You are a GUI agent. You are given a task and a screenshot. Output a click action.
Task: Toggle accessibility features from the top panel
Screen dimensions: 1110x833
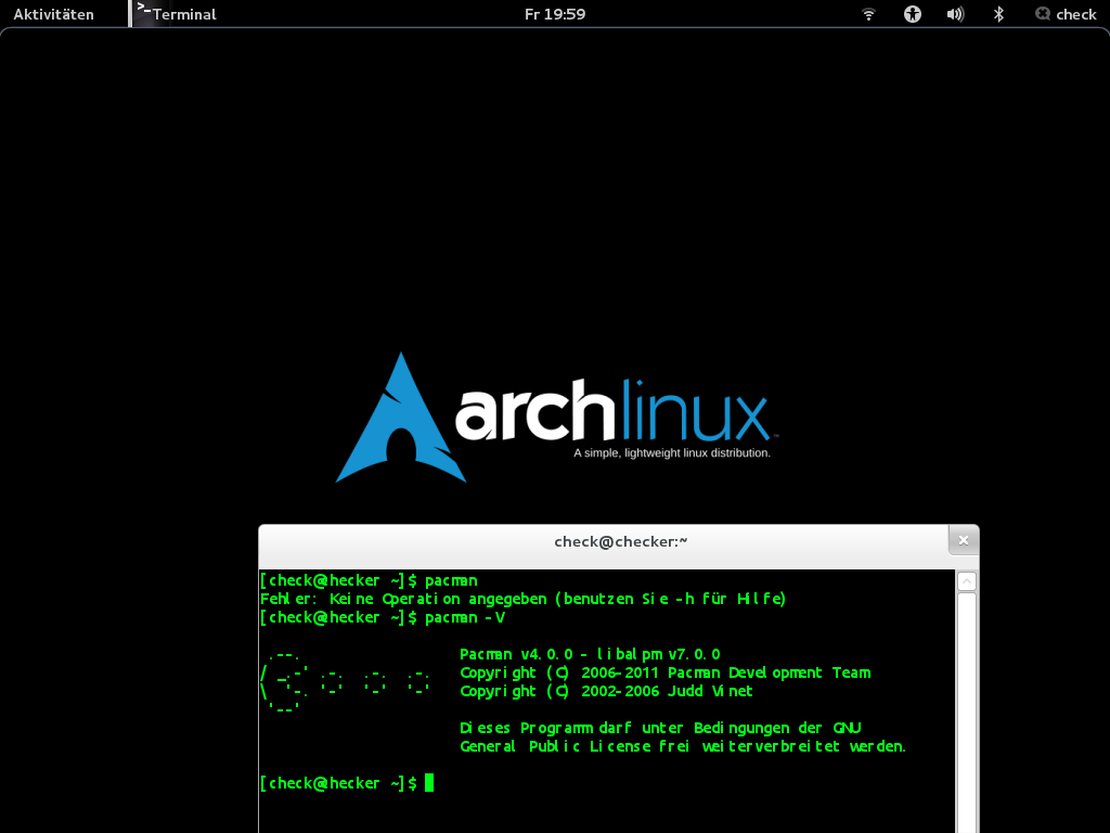click(912, 14)
